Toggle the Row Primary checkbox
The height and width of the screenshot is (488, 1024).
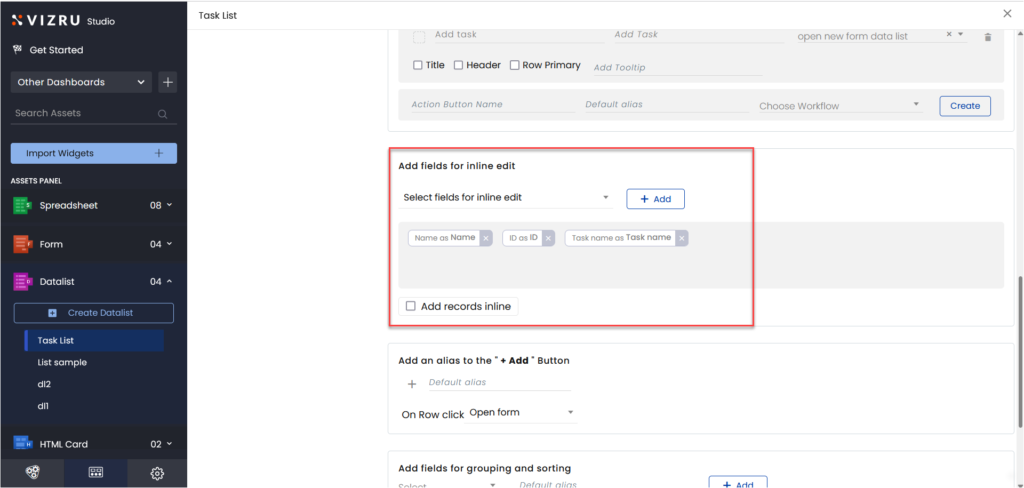point(514,65)
